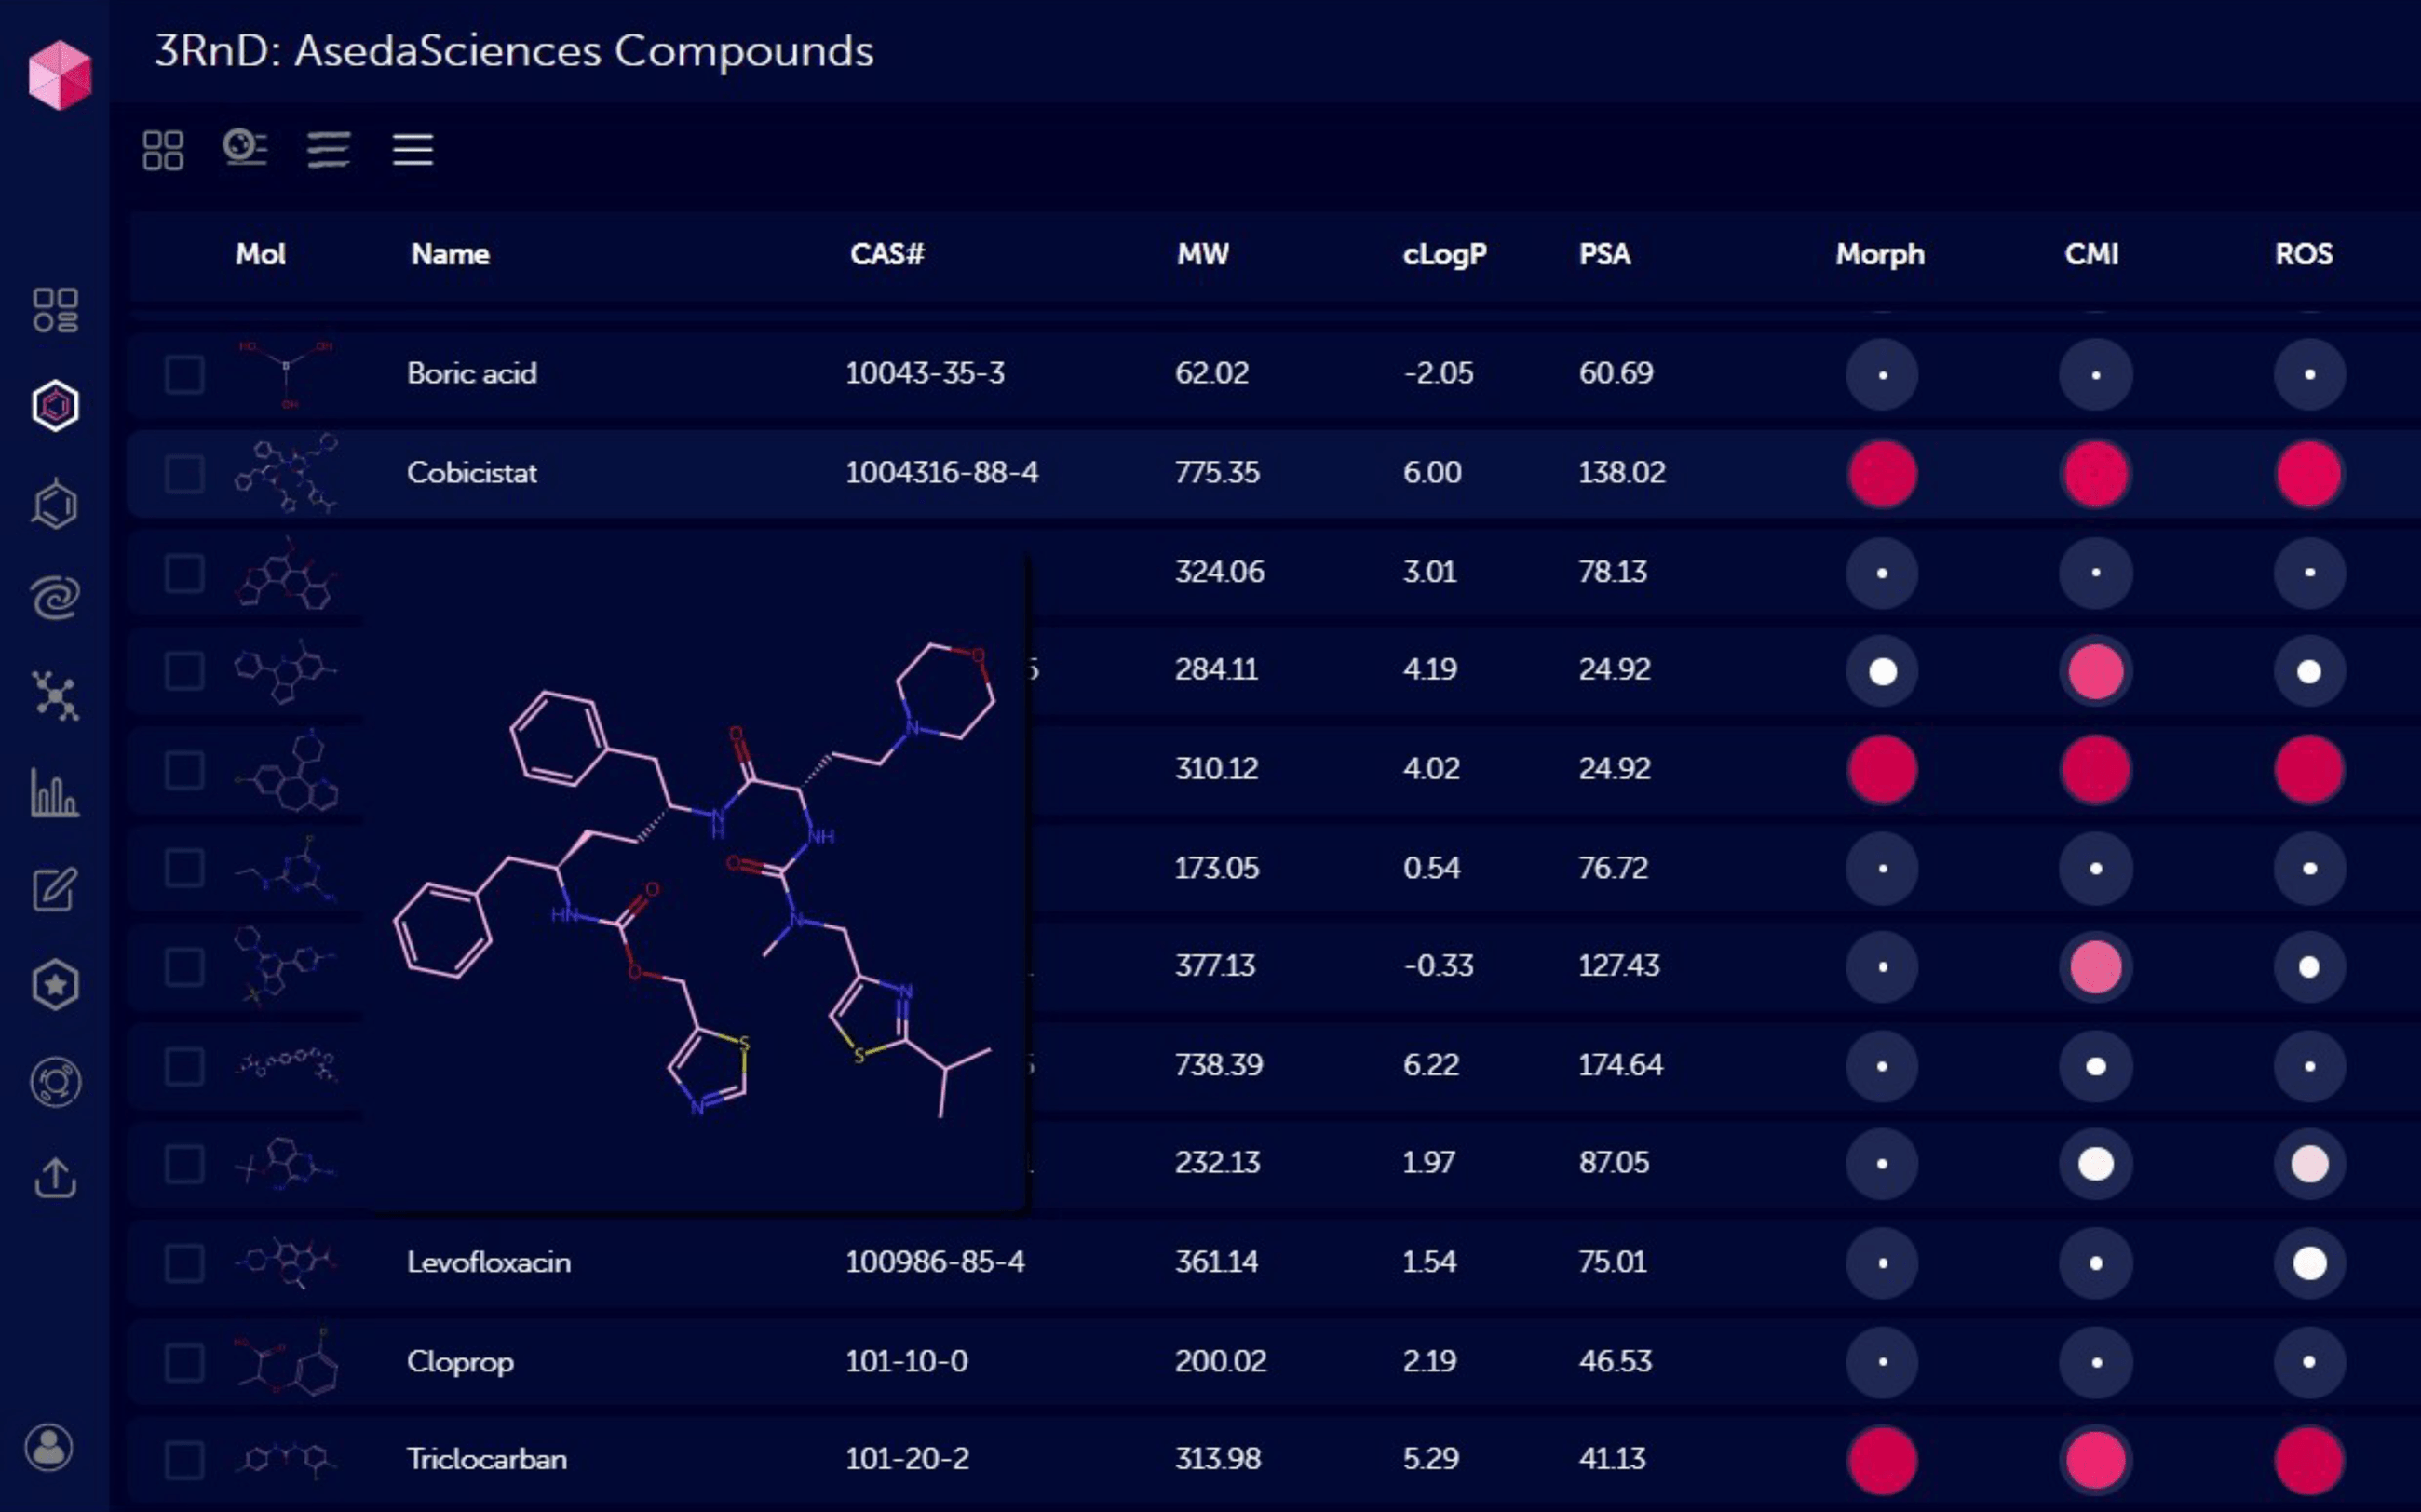Open the dashboard icon in sidebar
The width and height of the screenshot is (2421, 1512).
(55, 310)
